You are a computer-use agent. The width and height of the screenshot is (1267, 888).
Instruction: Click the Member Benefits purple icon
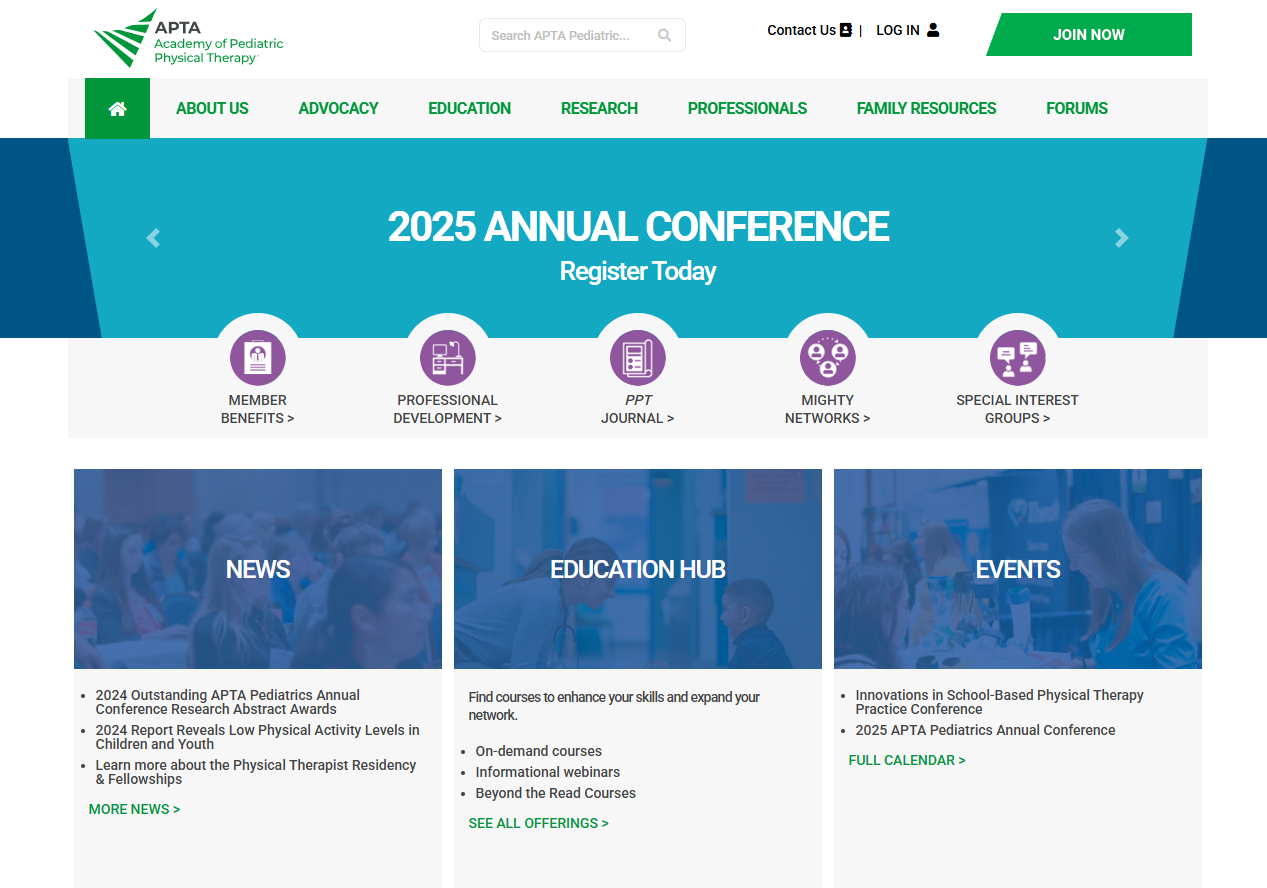pos(258,358)
